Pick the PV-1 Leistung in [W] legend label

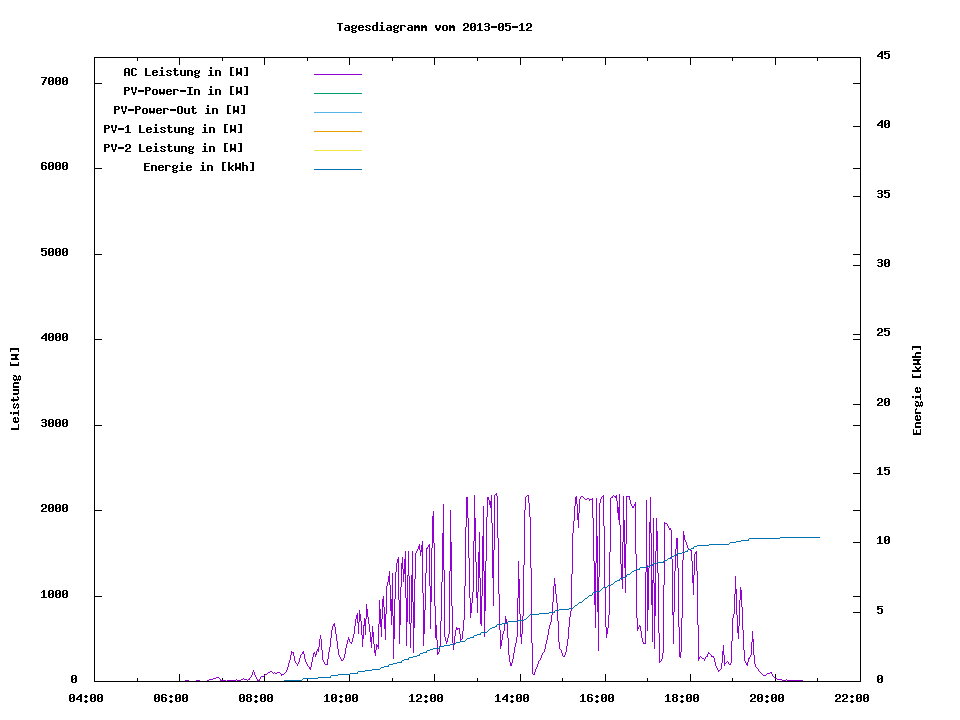[x=173, y=129]
